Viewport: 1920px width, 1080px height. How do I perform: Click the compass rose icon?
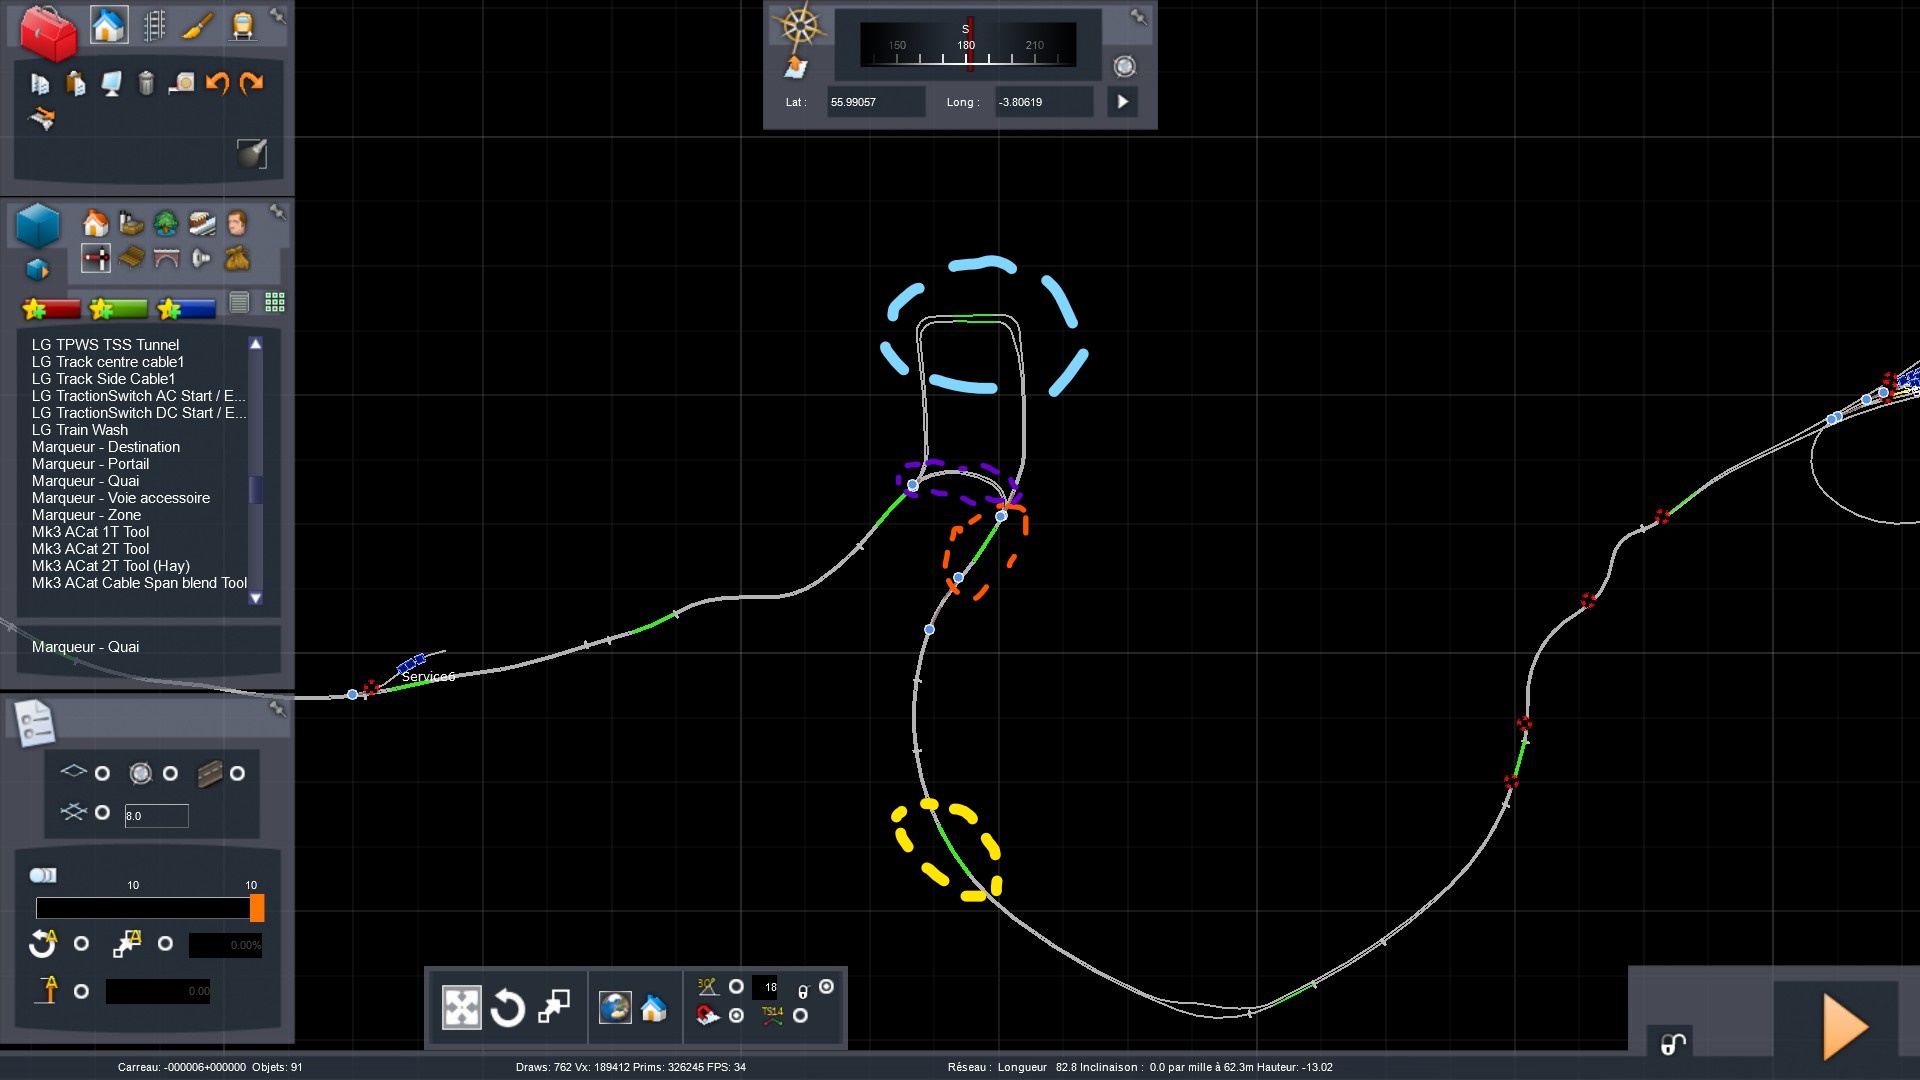coord(799,27)
